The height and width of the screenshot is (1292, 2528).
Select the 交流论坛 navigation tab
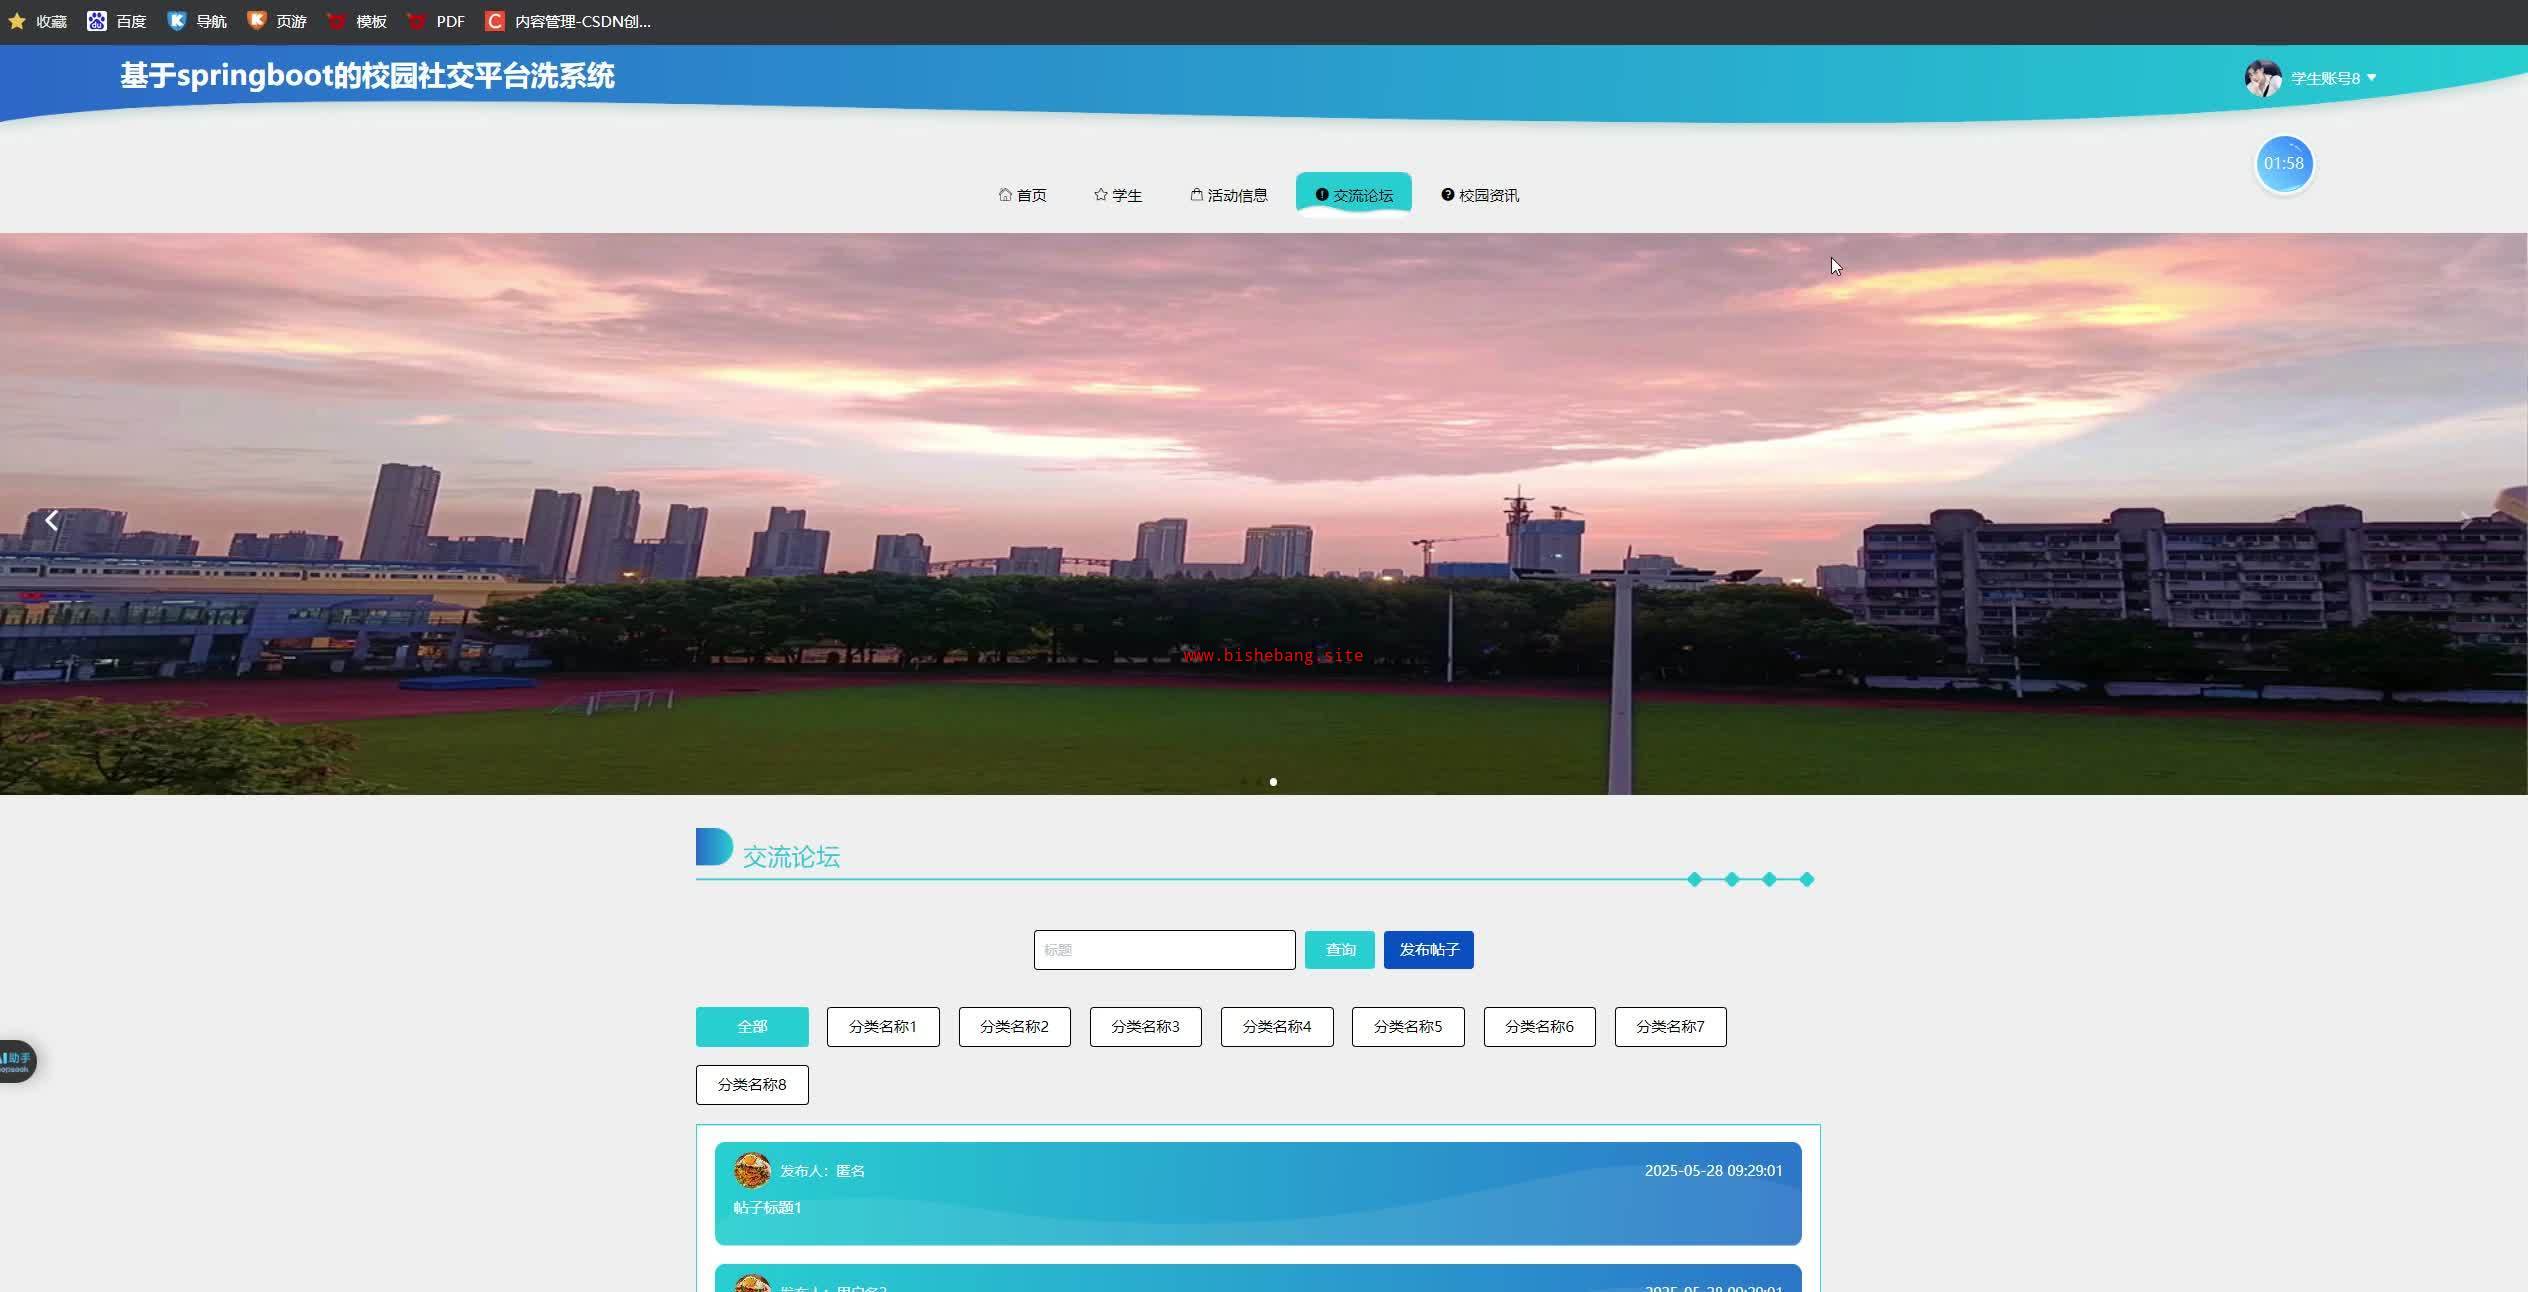(x=1353, y=195)
